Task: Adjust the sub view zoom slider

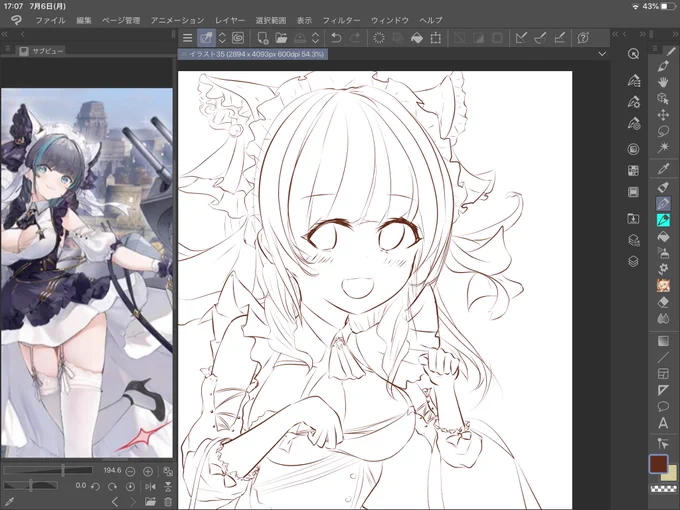Action: [48, 470]
